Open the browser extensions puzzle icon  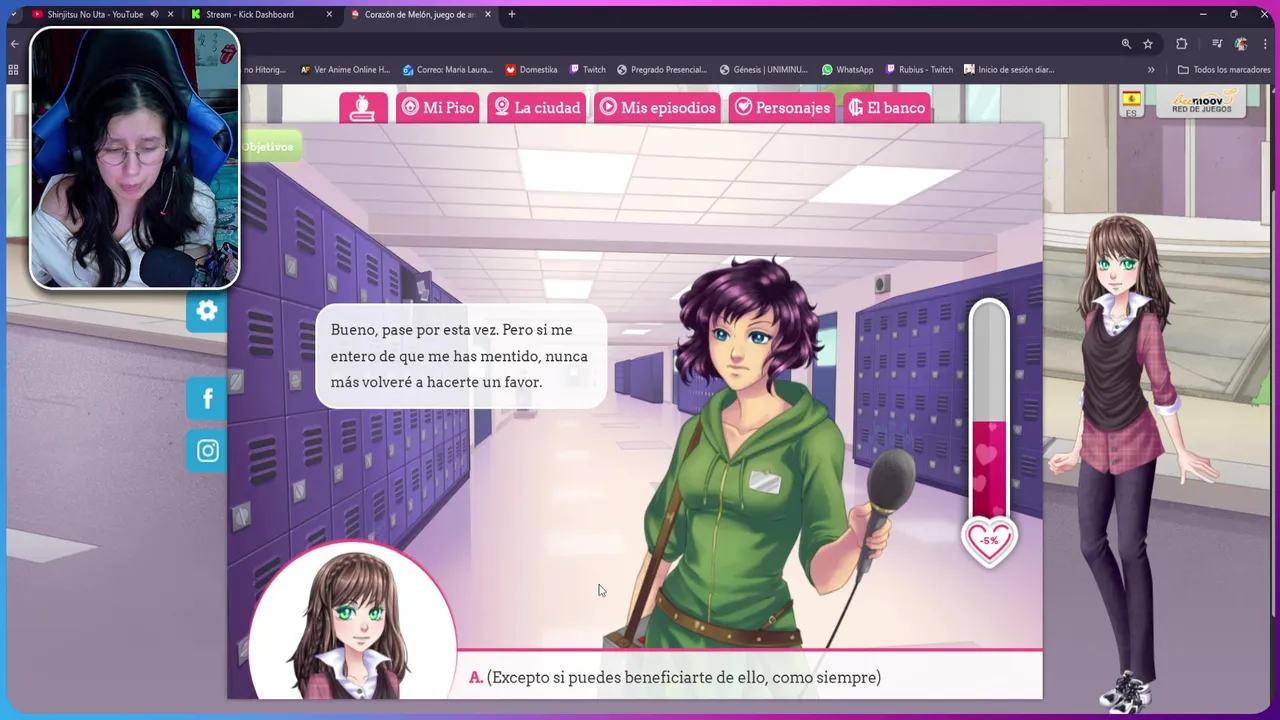[1182, 44]
